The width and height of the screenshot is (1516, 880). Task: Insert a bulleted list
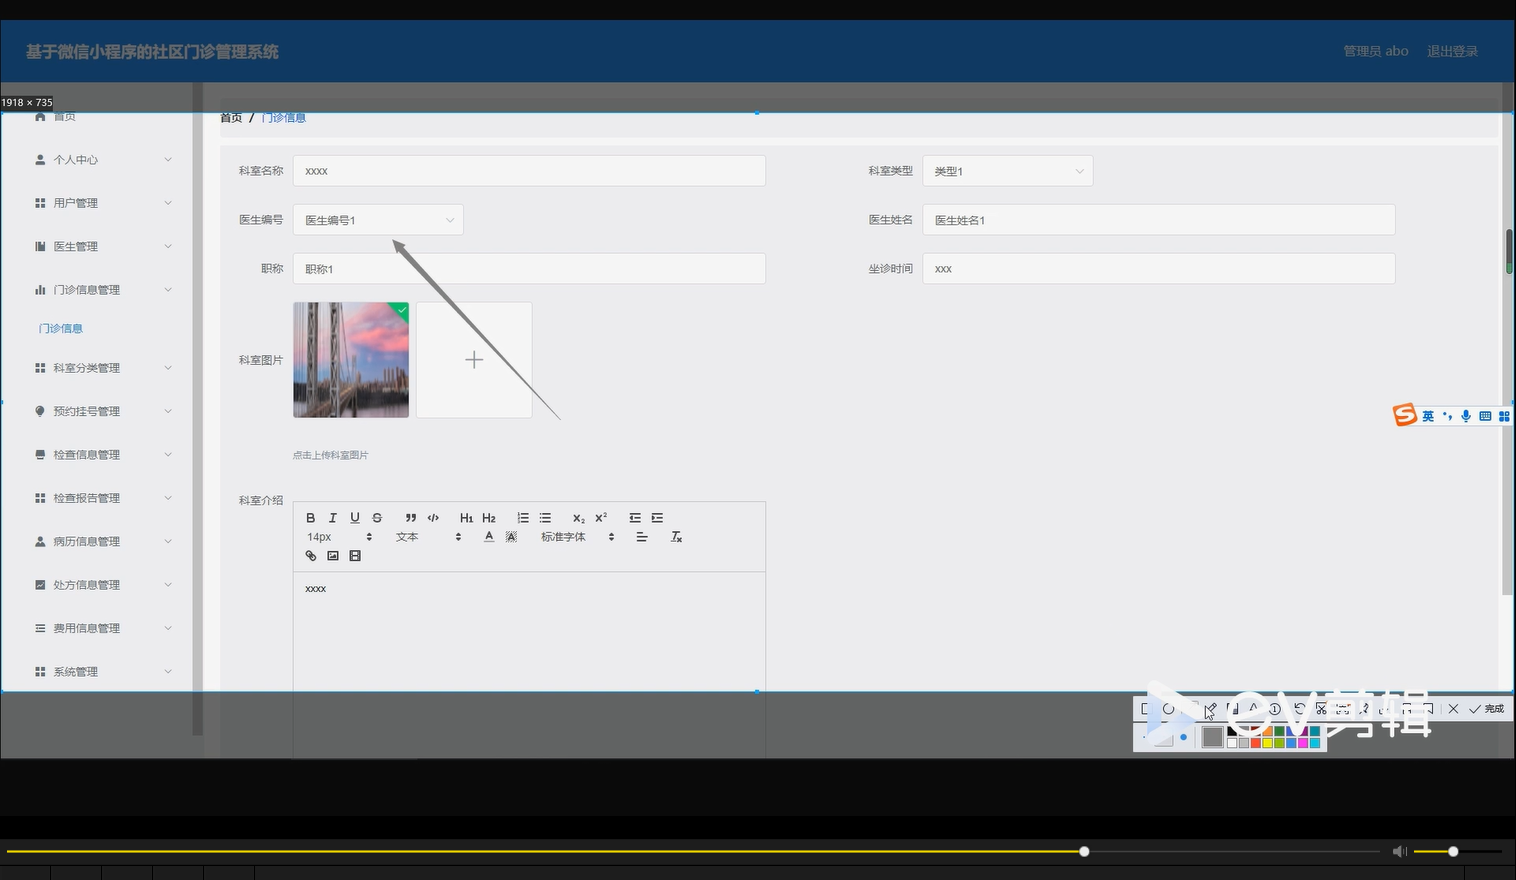(545, 518)
